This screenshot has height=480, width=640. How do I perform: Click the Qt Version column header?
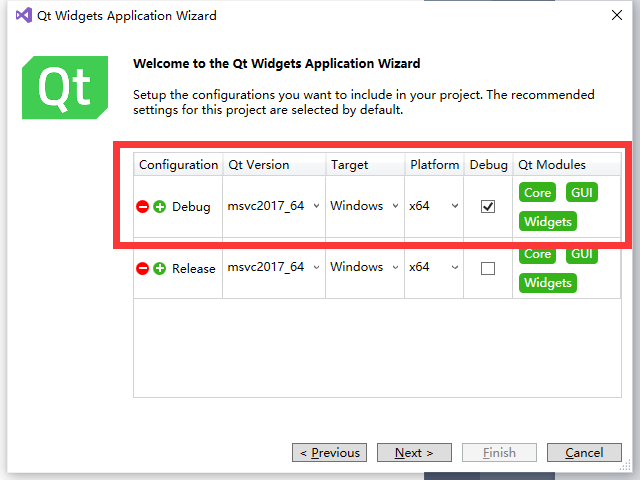point(274,164)
